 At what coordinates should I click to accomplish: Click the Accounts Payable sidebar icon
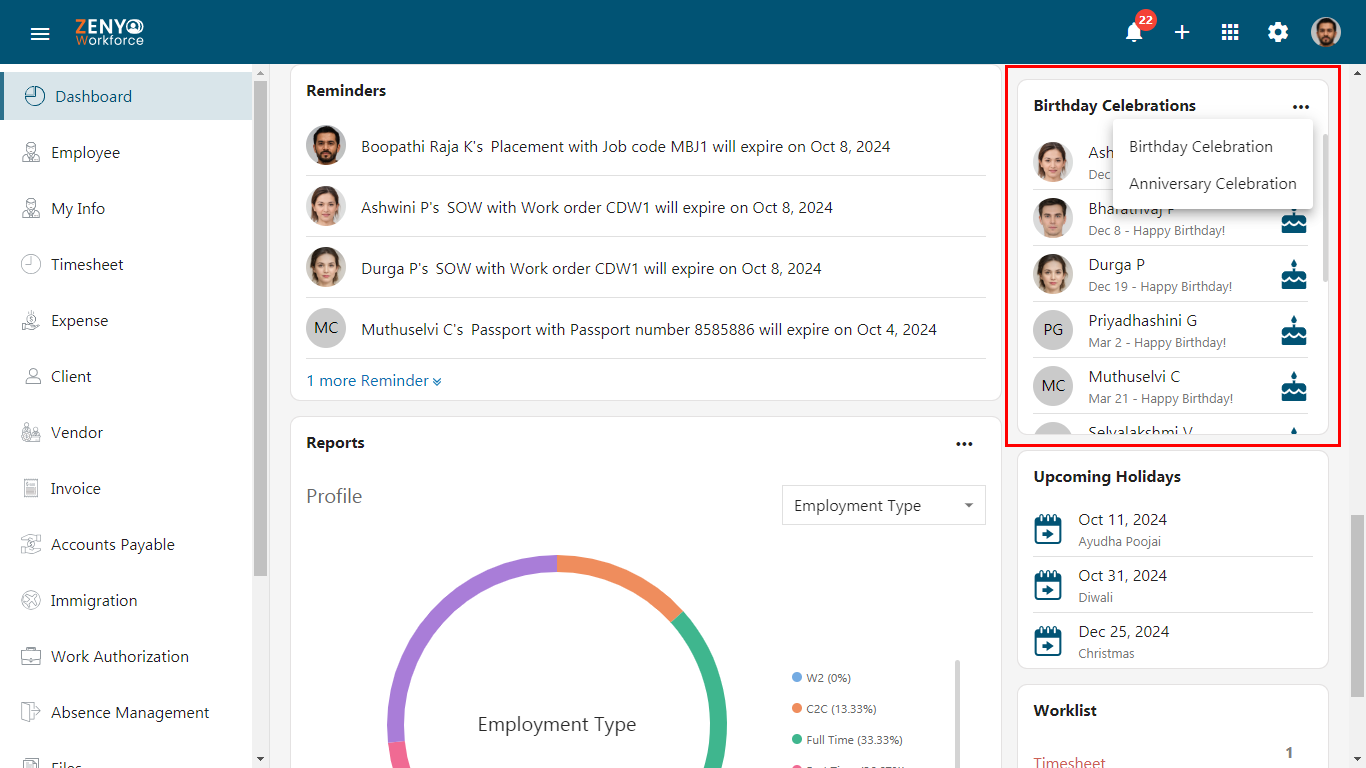tap(31, 544)
